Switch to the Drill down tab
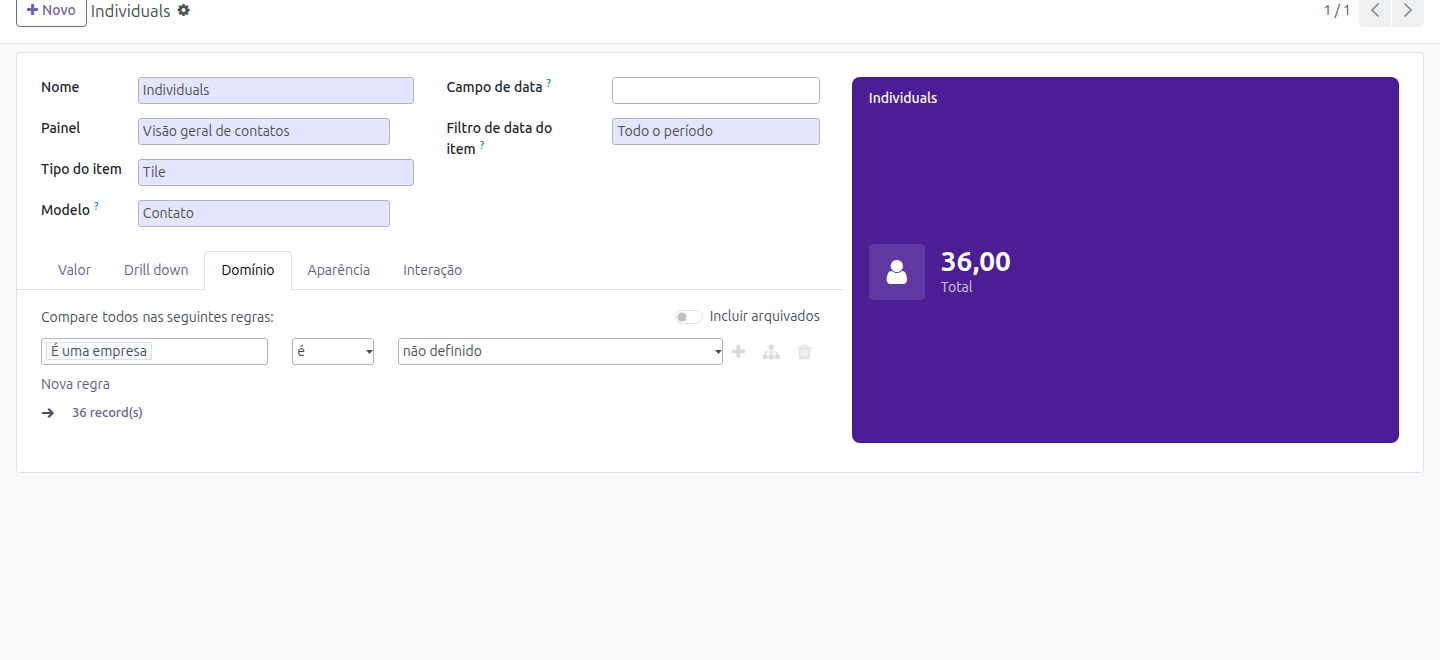 pyautogui.click(x=156, y=270)
